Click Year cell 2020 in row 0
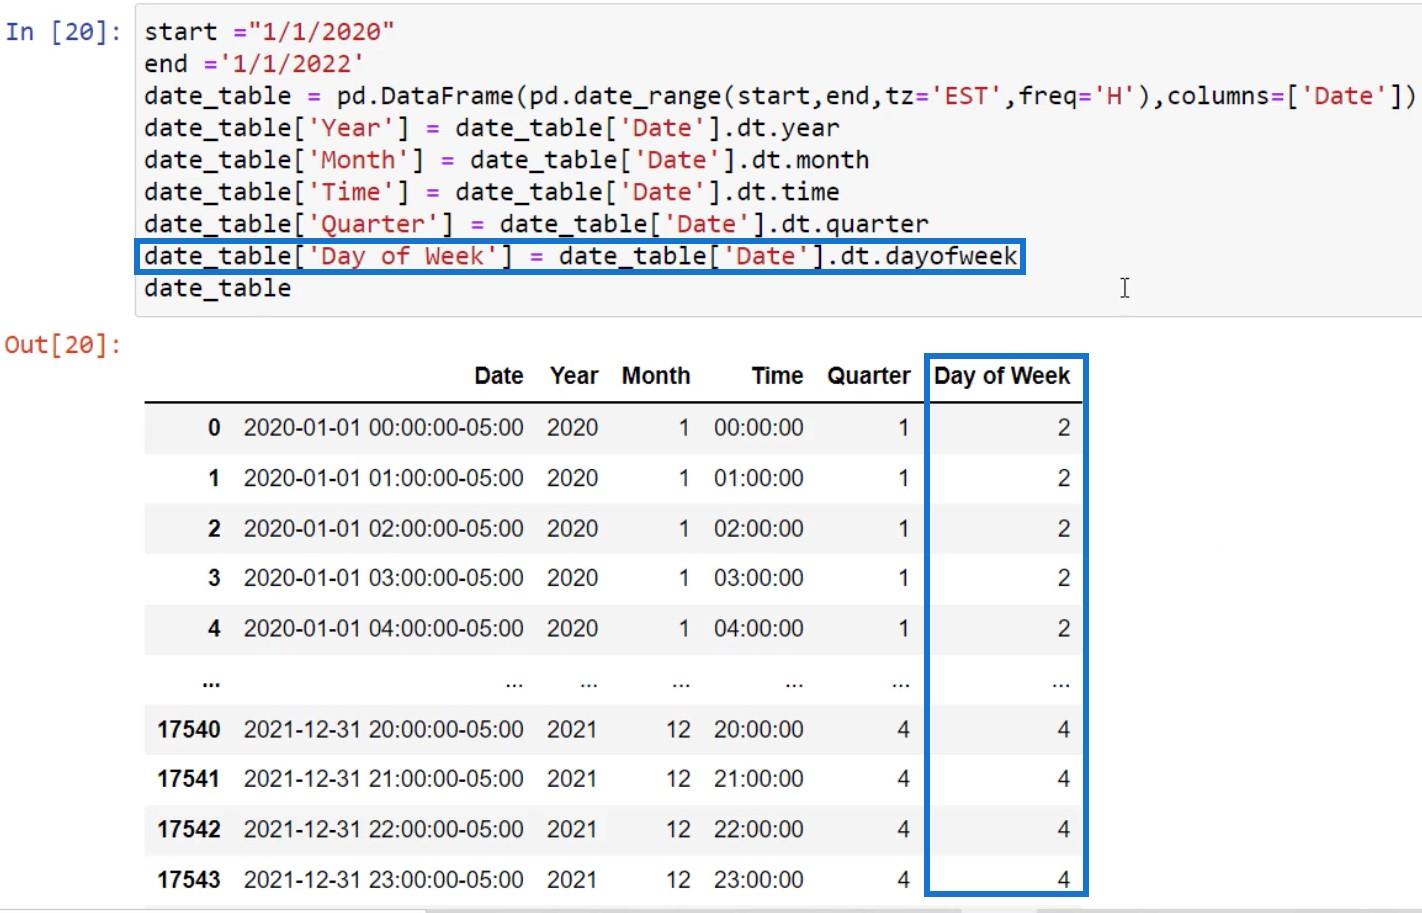Viewport: 1422px width, 913px height. tap(573, 428)
